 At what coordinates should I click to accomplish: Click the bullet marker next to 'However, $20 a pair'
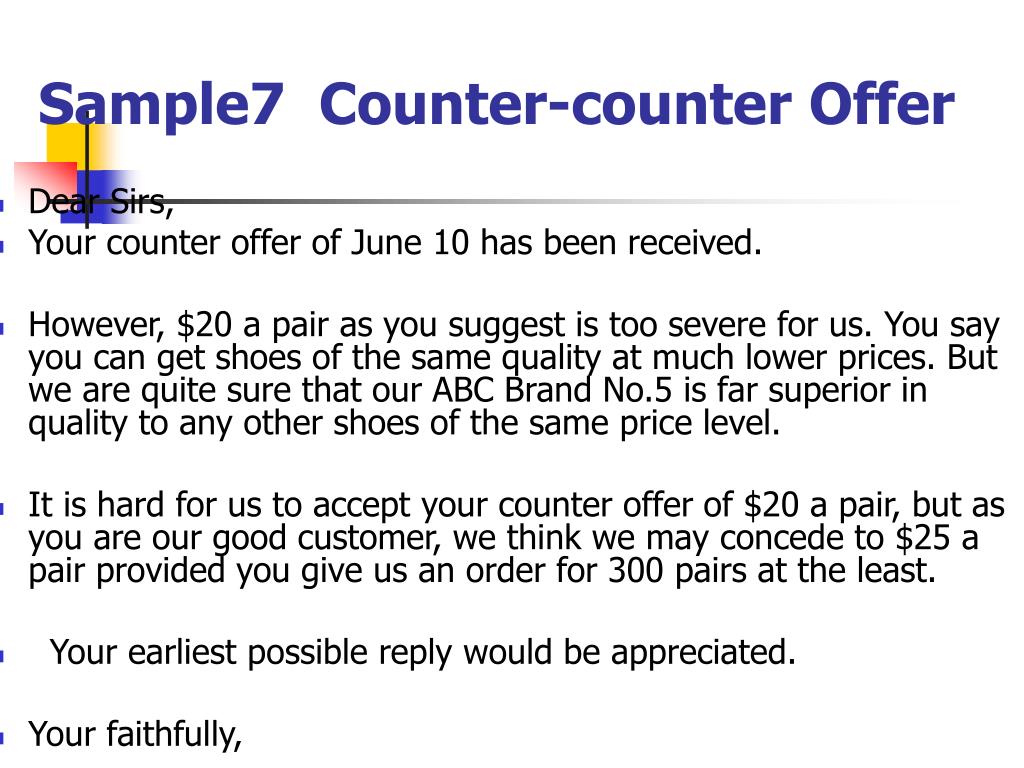coord(3,328)
